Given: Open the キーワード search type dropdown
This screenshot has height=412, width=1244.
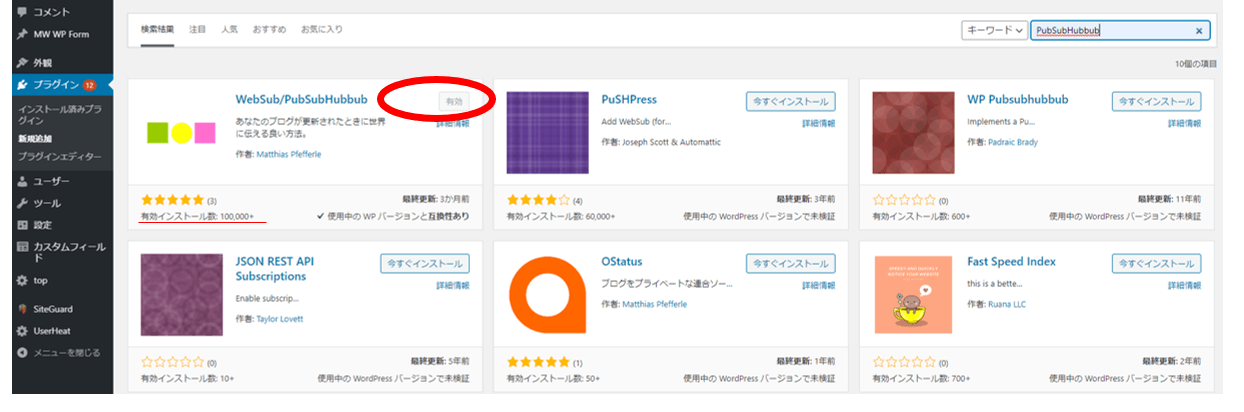Looking at the screenshot, I should click(994, 31).
